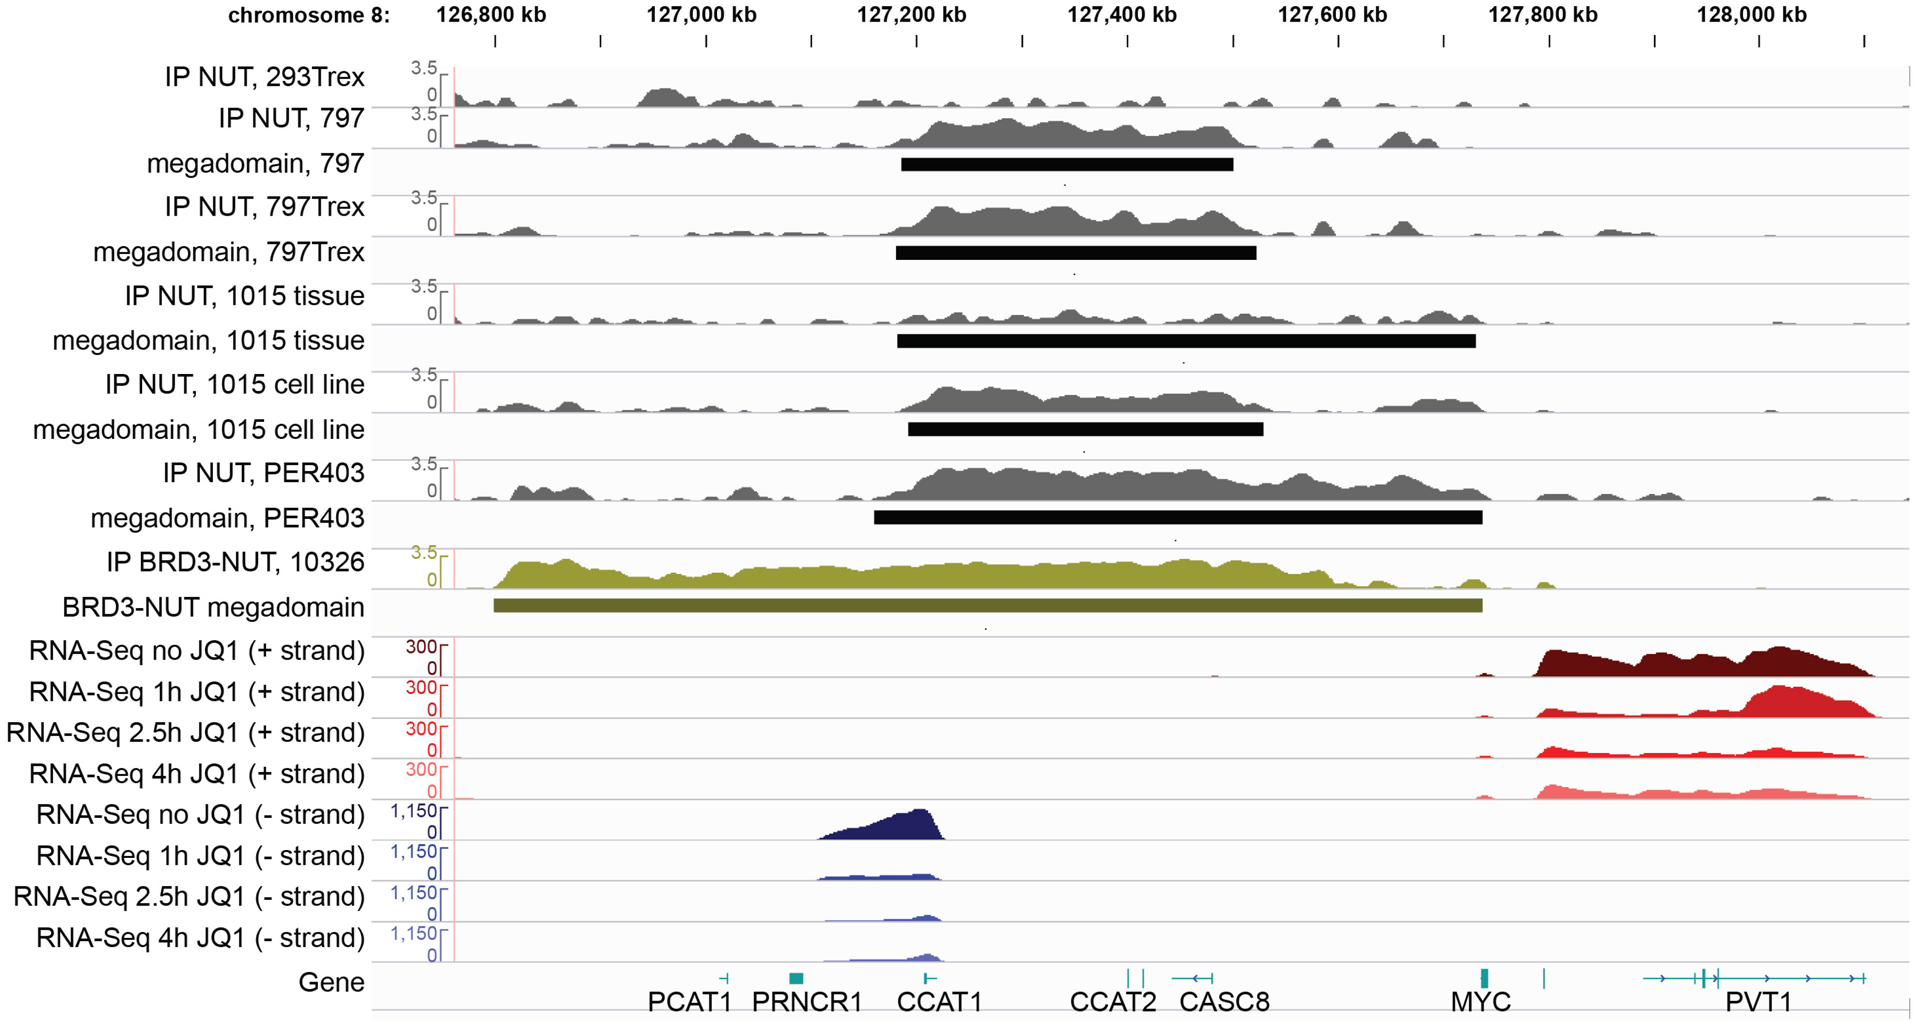Click the 'megadomain, 1015 tissue' label

pyautogui.click(x=208, y=341)
